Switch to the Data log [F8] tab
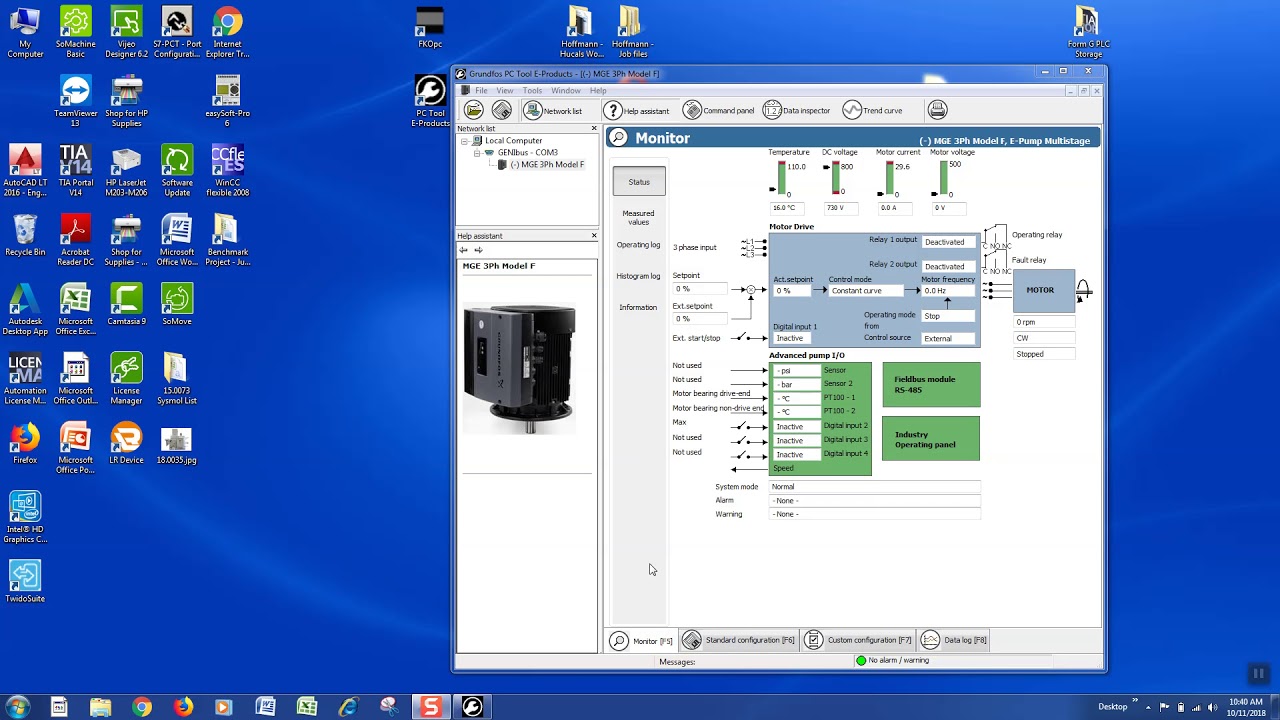Screen dimensions: 1280x720 [x=955, y=641]
